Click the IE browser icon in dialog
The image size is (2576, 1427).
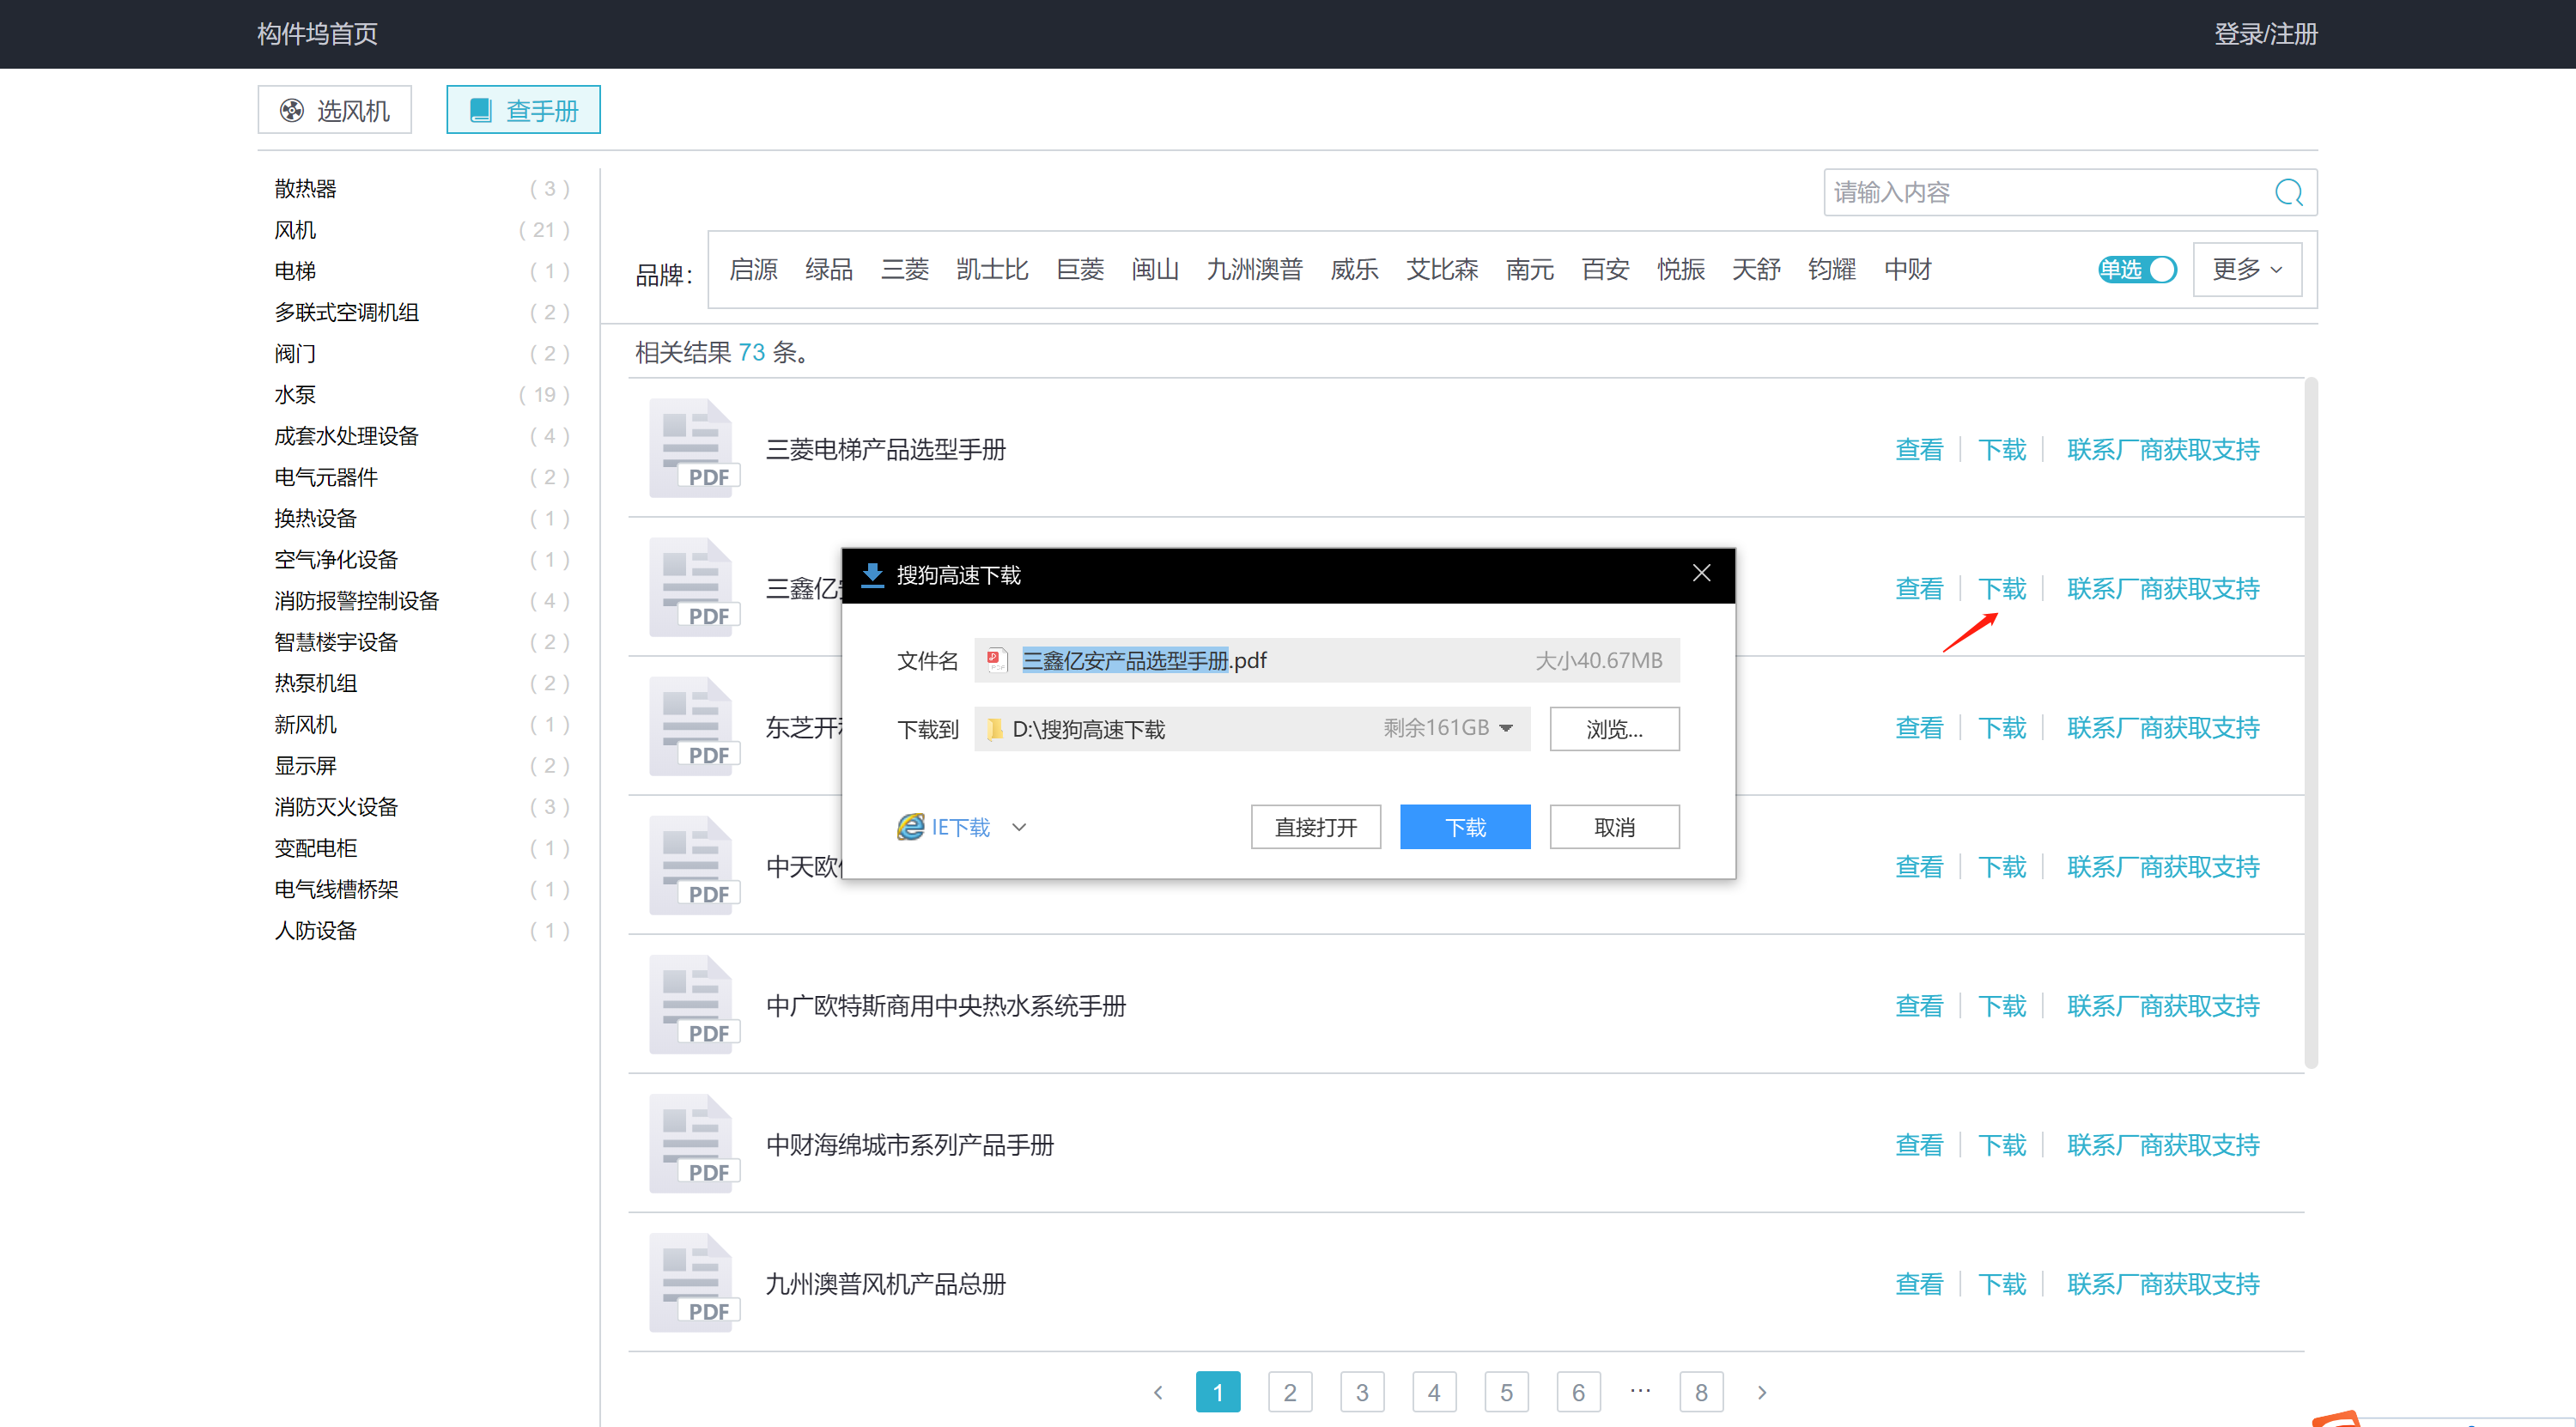point(910,827)
